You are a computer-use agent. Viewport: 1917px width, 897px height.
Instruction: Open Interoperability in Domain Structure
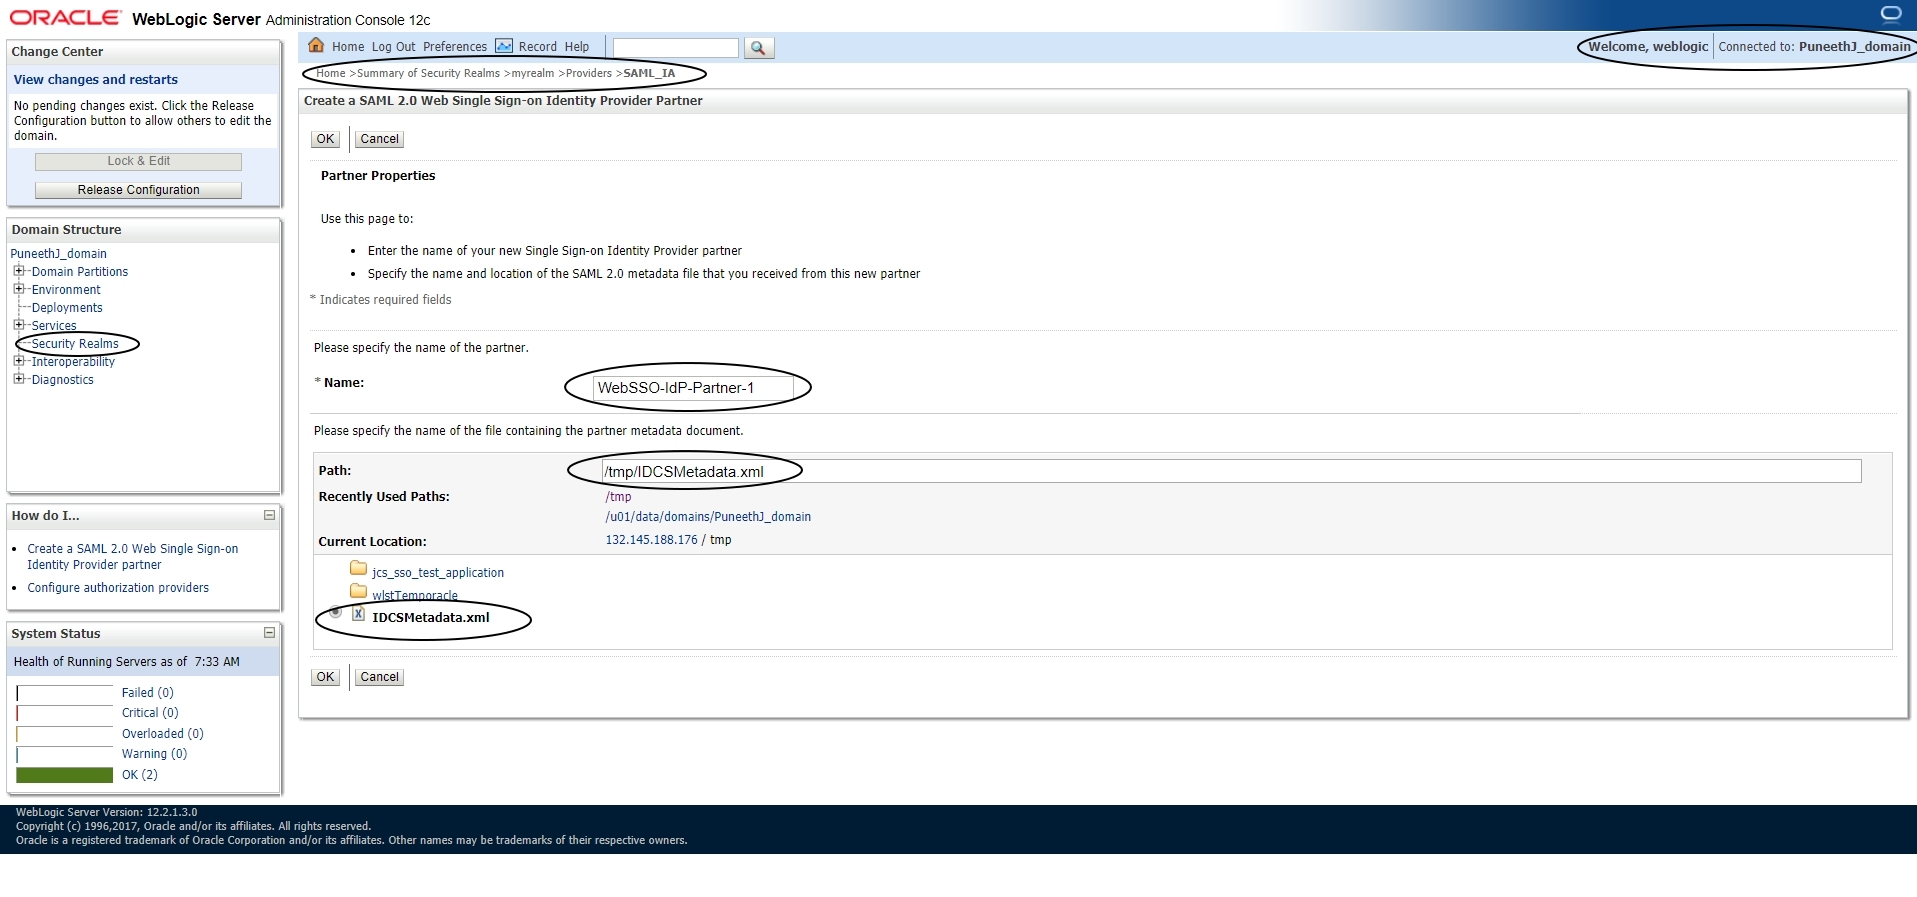[x=73, y=362]
